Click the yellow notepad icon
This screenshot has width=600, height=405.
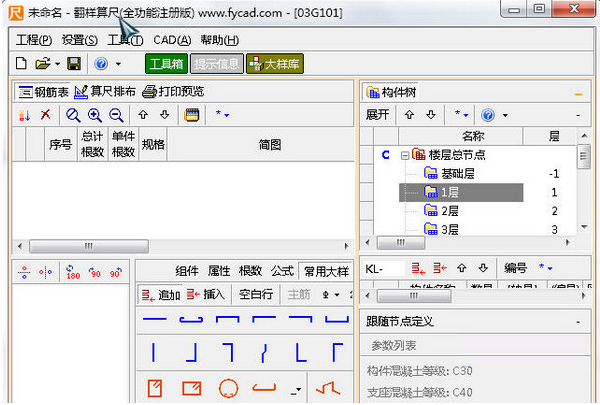[191, 115]
